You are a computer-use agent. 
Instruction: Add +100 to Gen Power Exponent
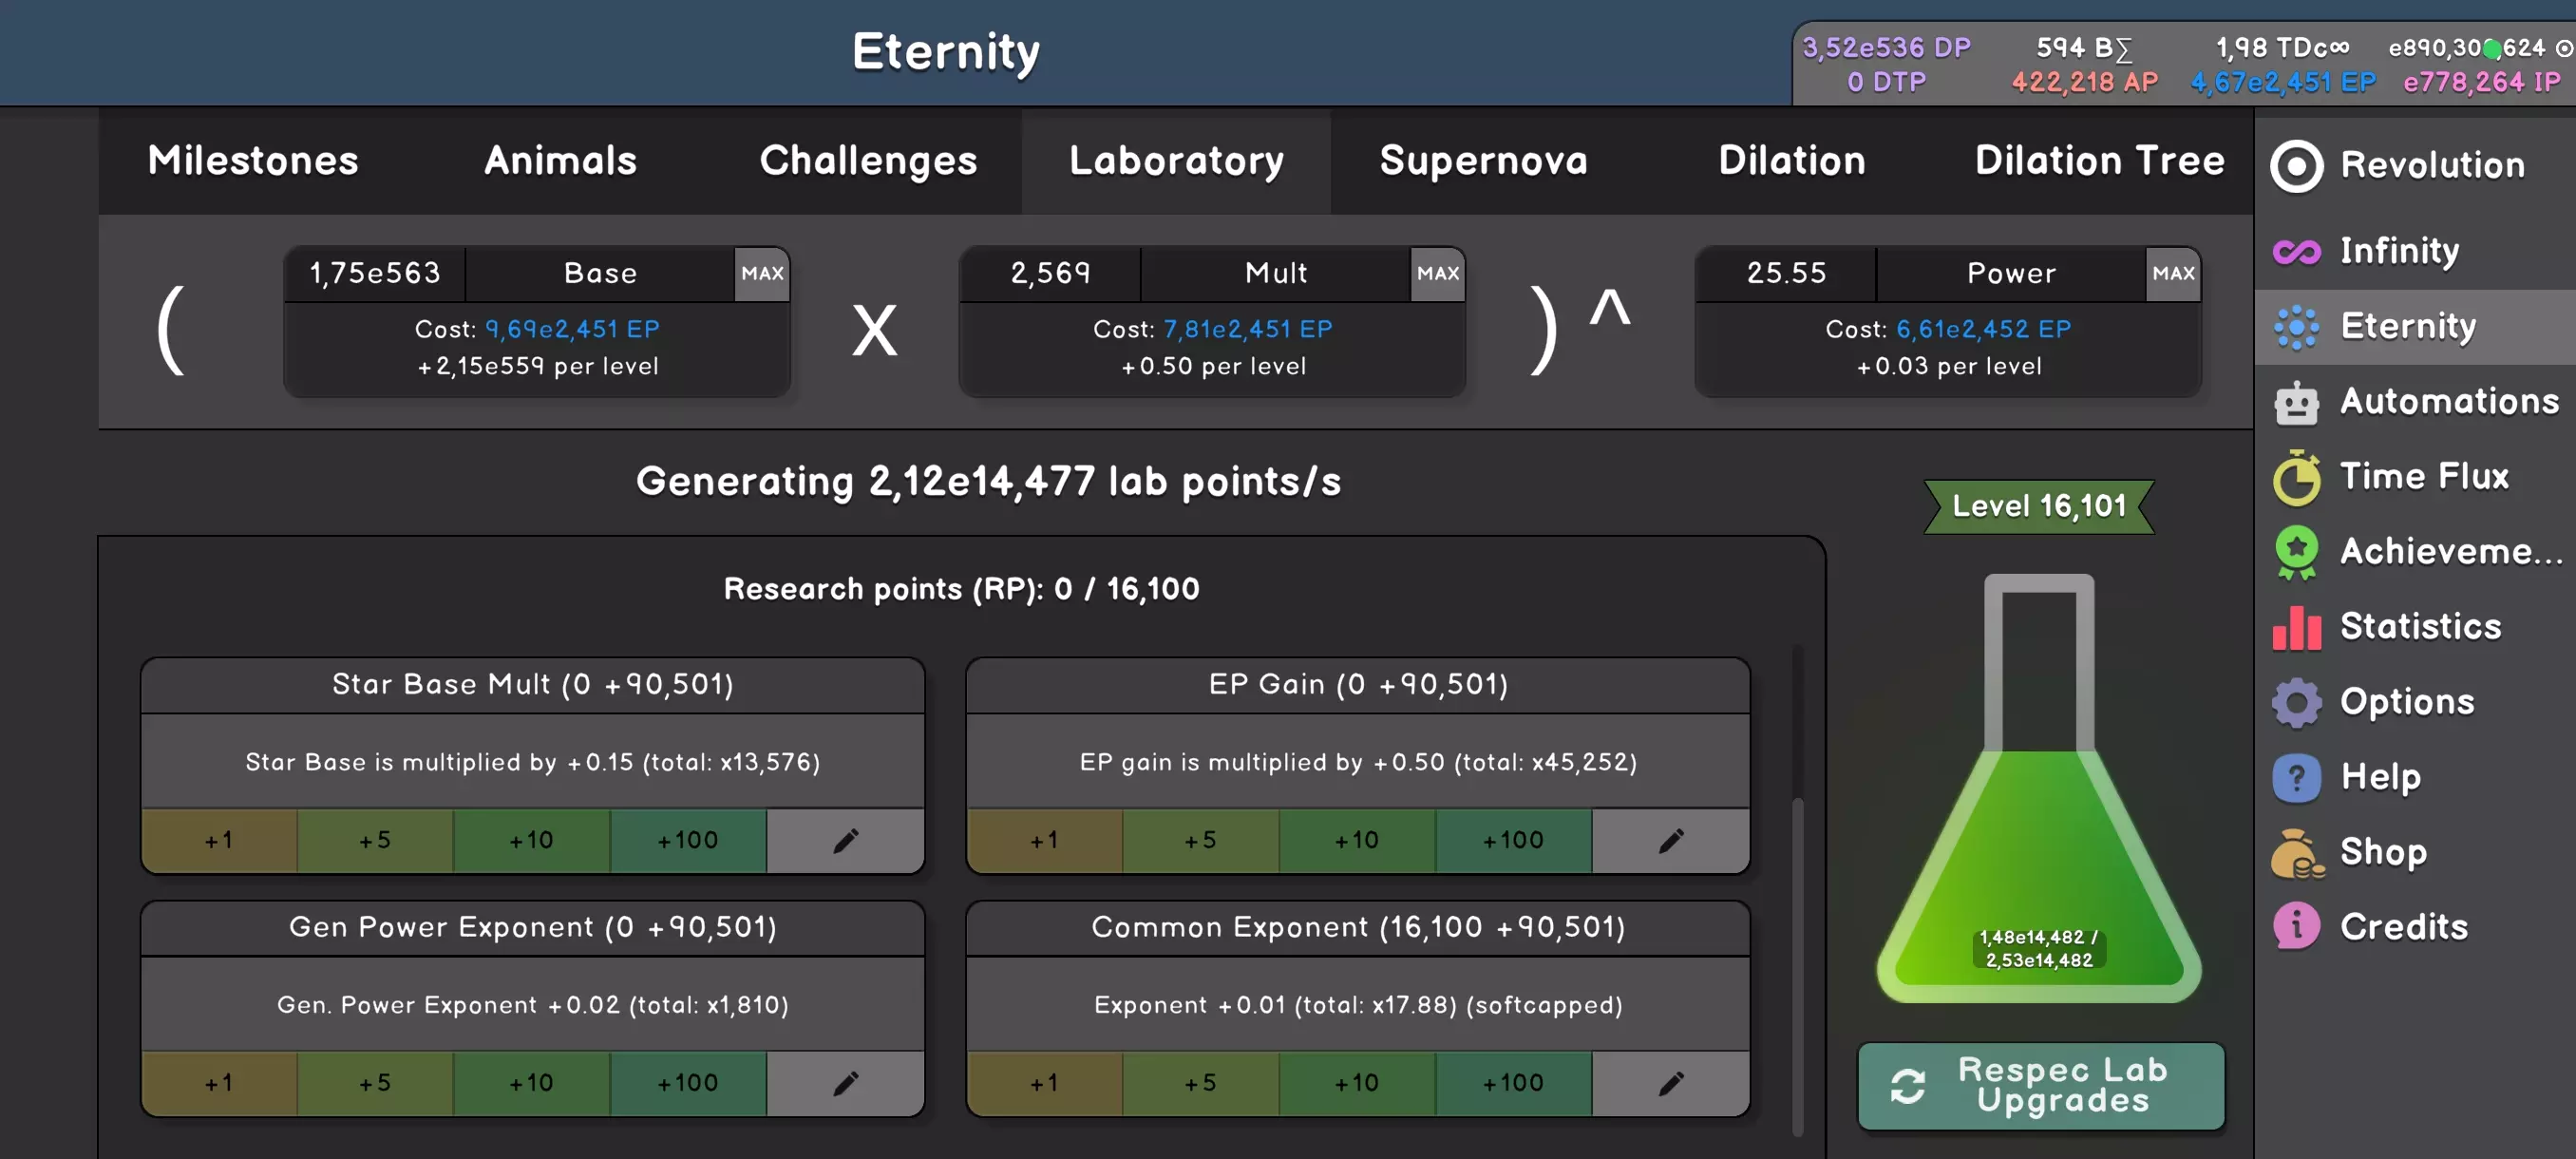pos(688,1083)
